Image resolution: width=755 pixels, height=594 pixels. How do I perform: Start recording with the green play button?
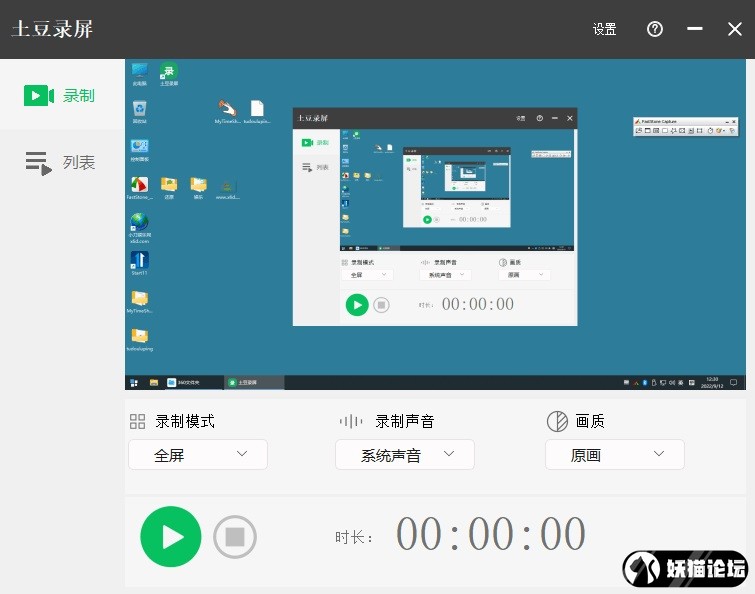pos(170,536)
